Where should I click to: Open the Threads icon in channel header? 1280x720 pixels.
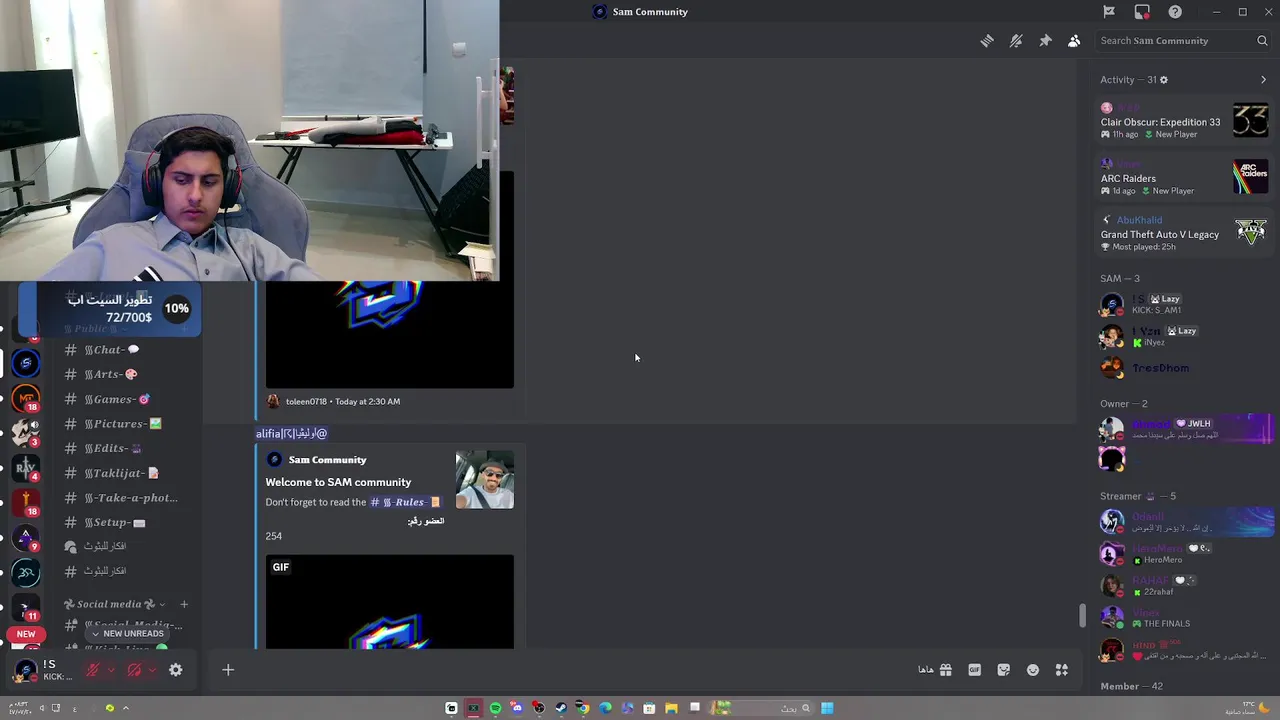[x=987, y=41]
